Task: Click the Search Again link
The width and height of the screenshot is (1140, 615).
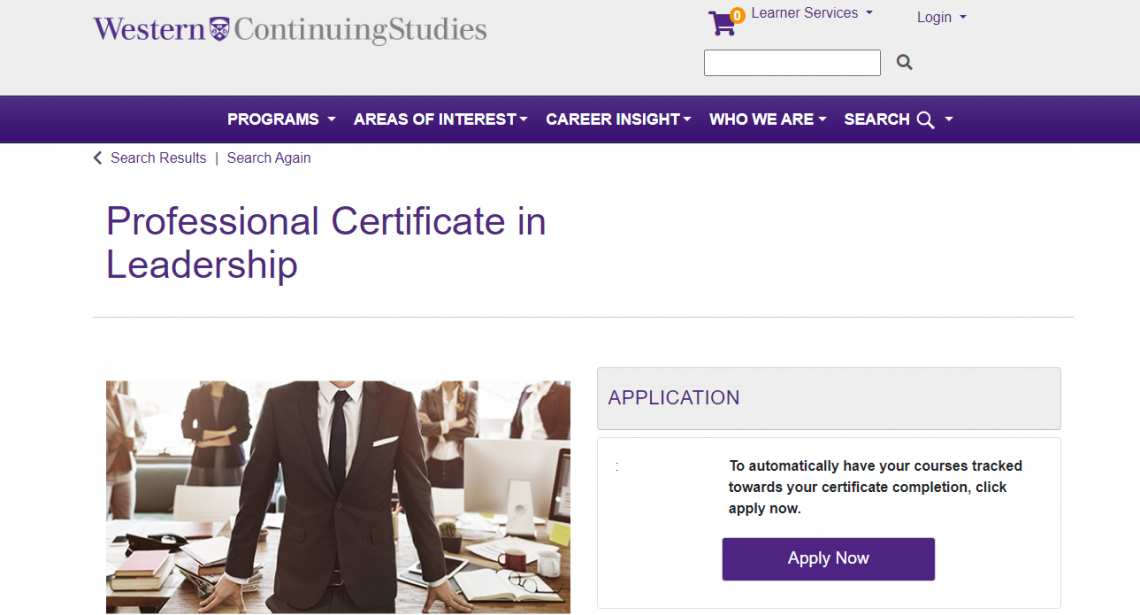Action: point(269,157)
